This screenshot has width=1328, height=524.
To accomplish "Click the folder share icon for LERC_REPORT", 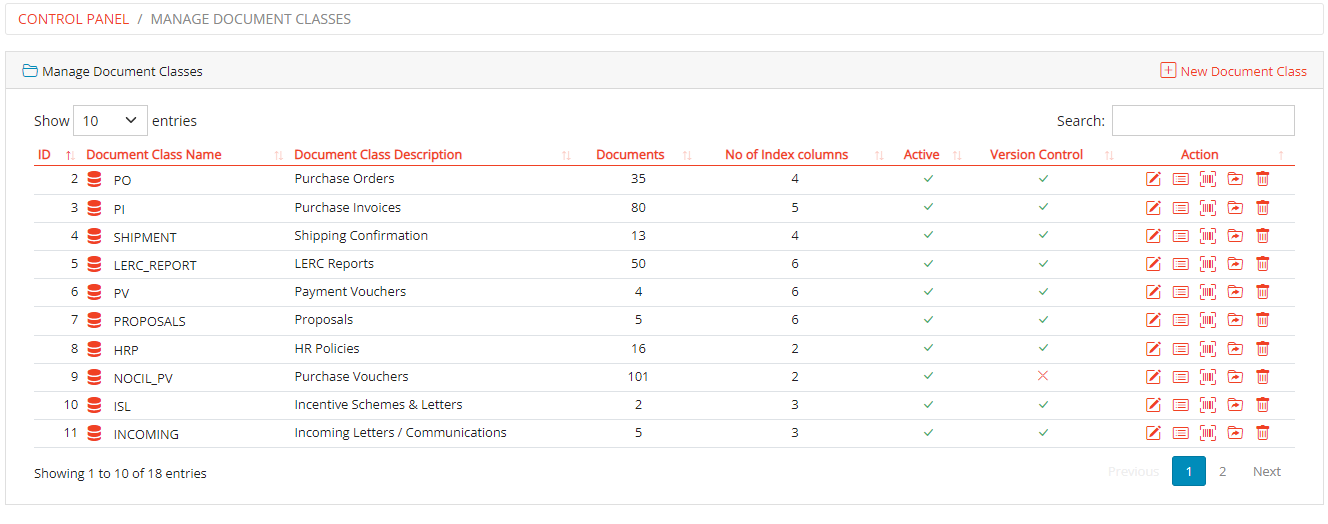I will (1235, 264).
